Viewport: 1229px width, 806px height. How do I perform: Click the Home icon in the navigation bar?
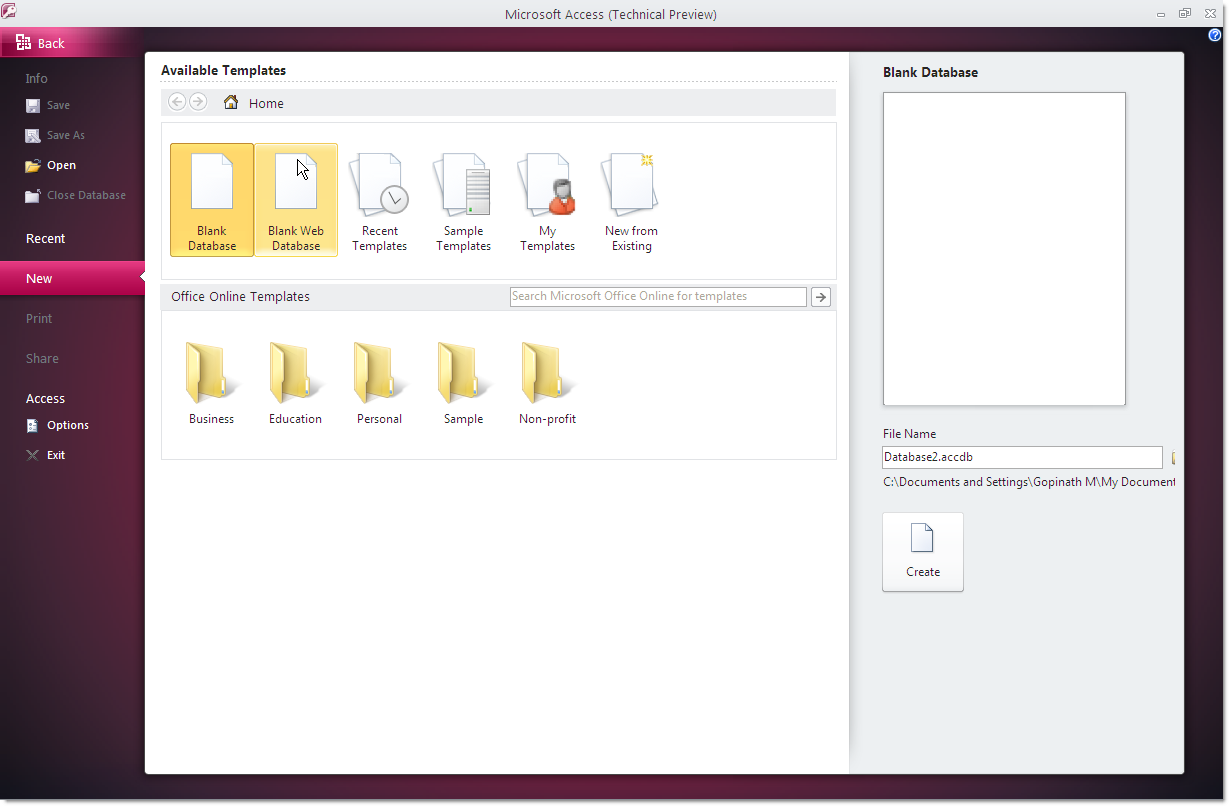coord(231,103)
